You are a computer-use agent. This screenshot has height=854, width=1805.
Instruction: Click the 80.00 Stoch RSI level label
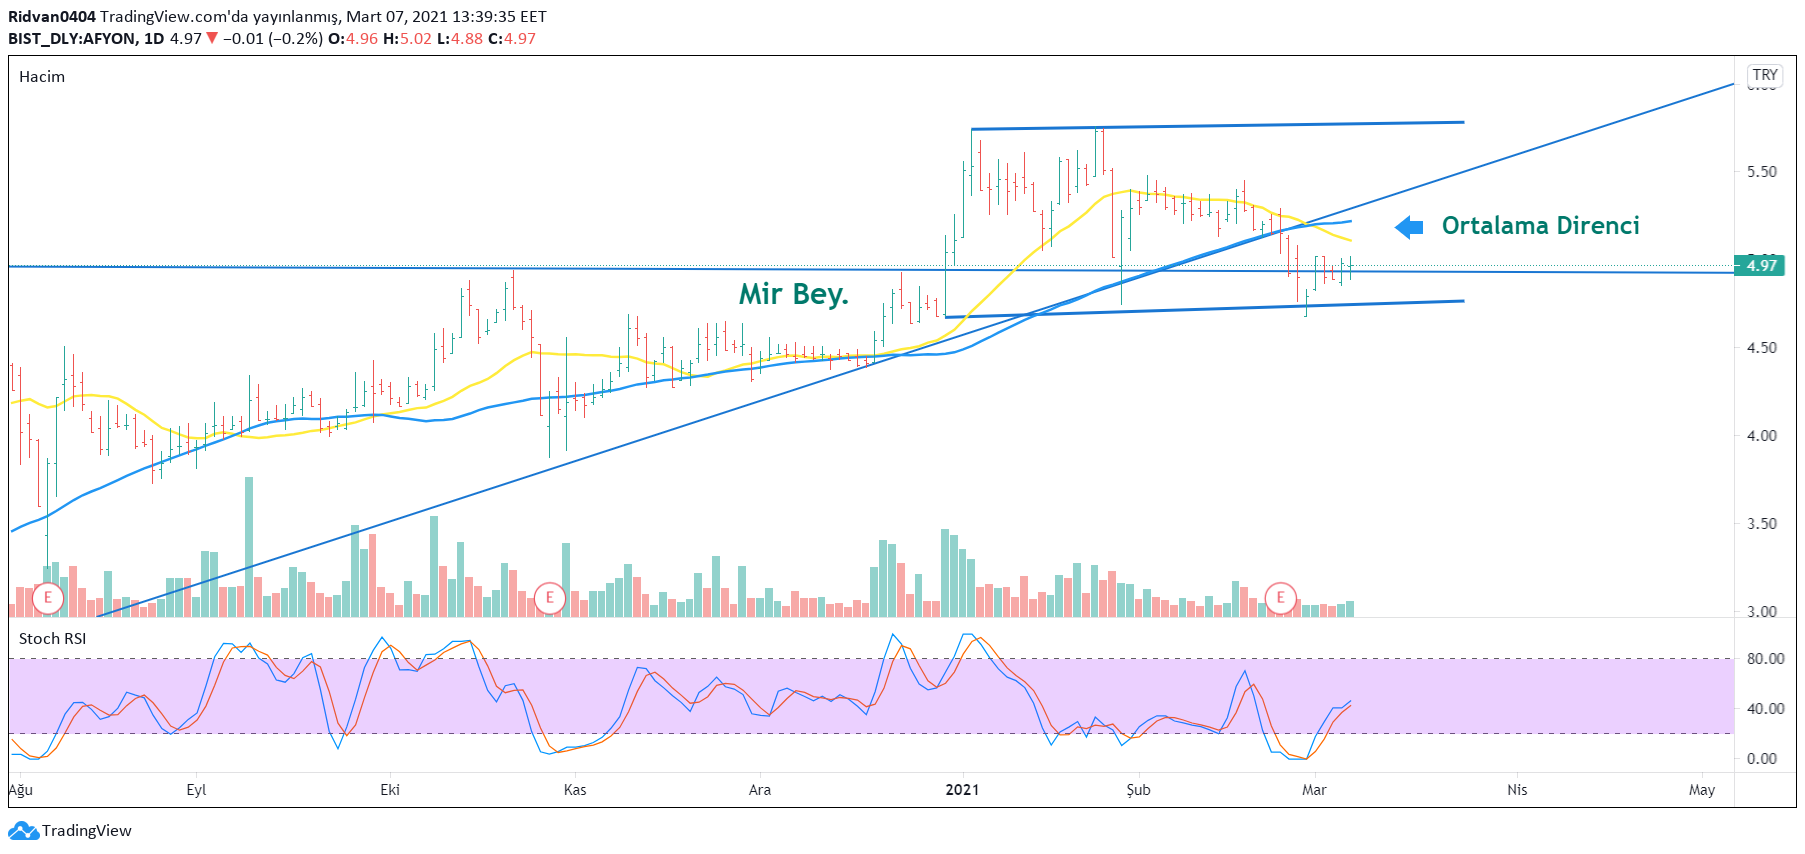click(x=1765, y=659)
